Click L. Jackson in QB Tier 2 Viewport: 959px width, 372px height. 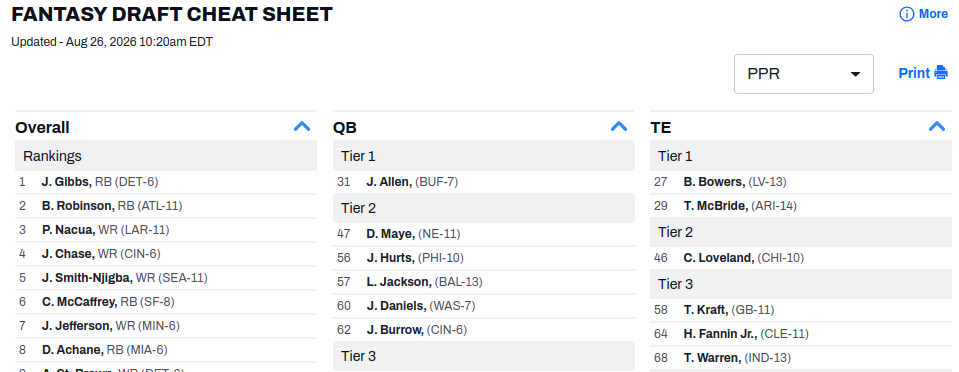click(399, 281)
